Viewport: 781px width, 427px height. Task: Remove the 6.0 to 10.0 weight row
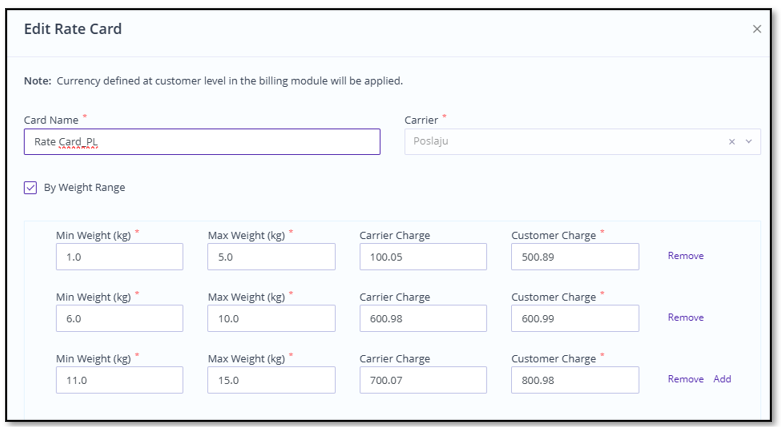[x=685, y=317]
